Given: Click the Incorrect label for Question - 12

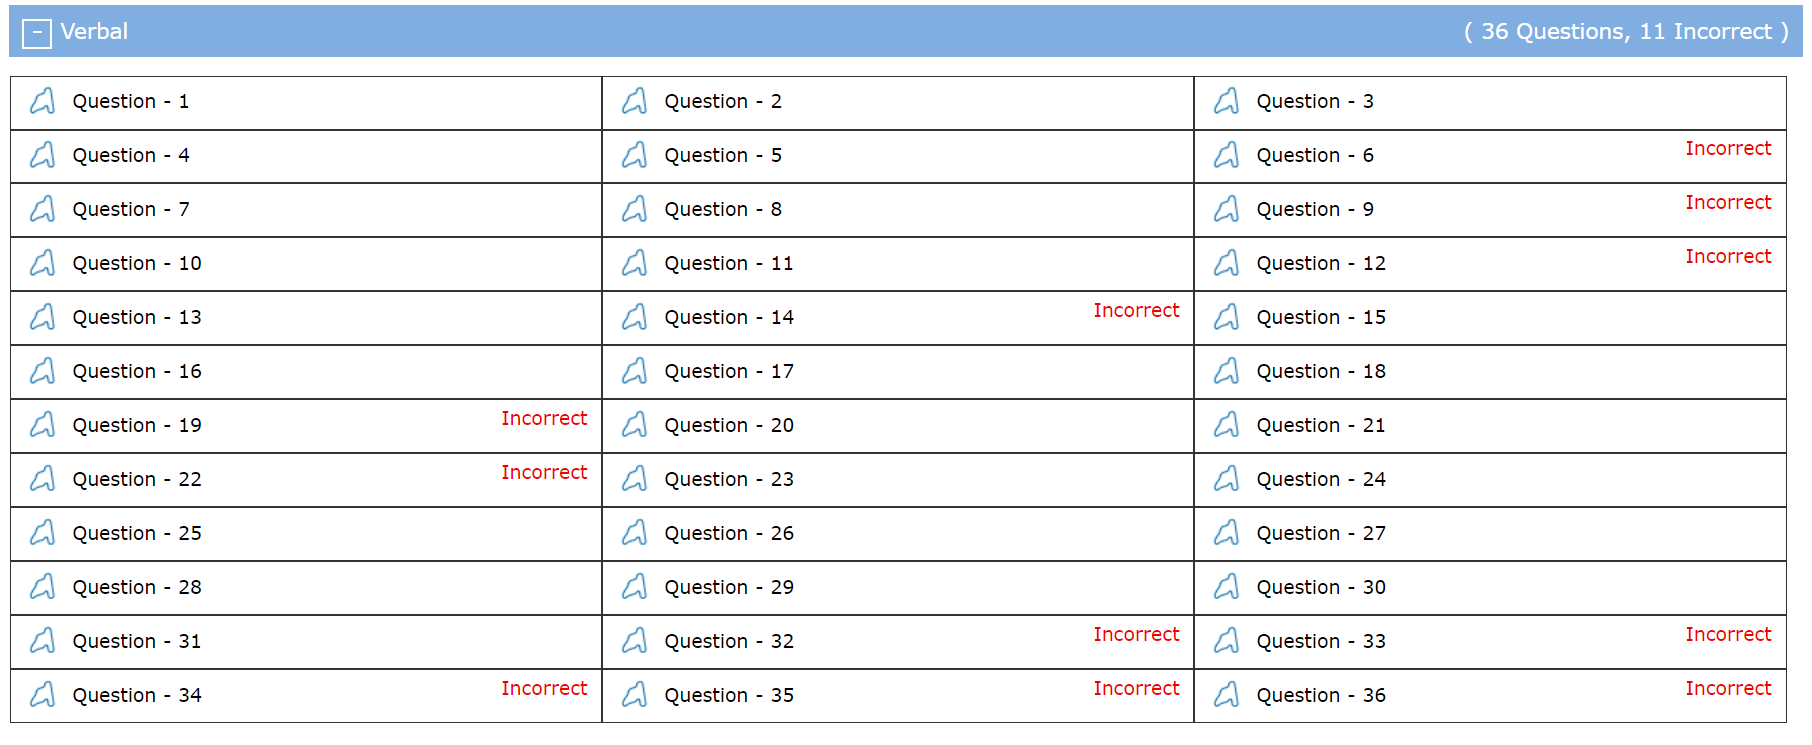Looking at the screenshot, I should pyautogui.click(x=1729, y=256).
